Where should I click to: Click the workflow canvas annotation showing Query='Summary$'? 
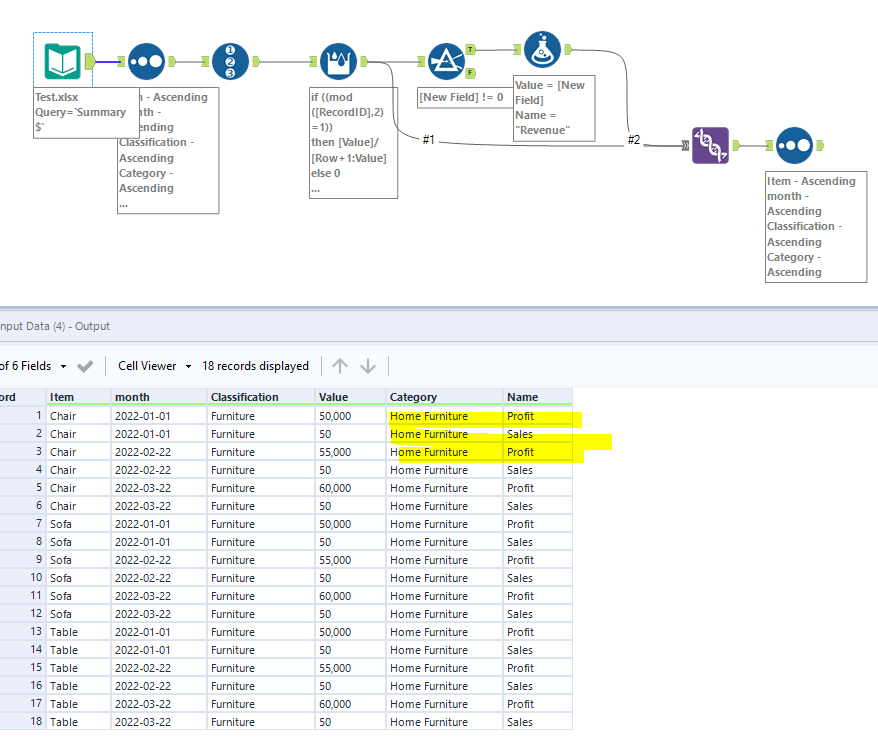pyautogui.click(x=85, y=110)
